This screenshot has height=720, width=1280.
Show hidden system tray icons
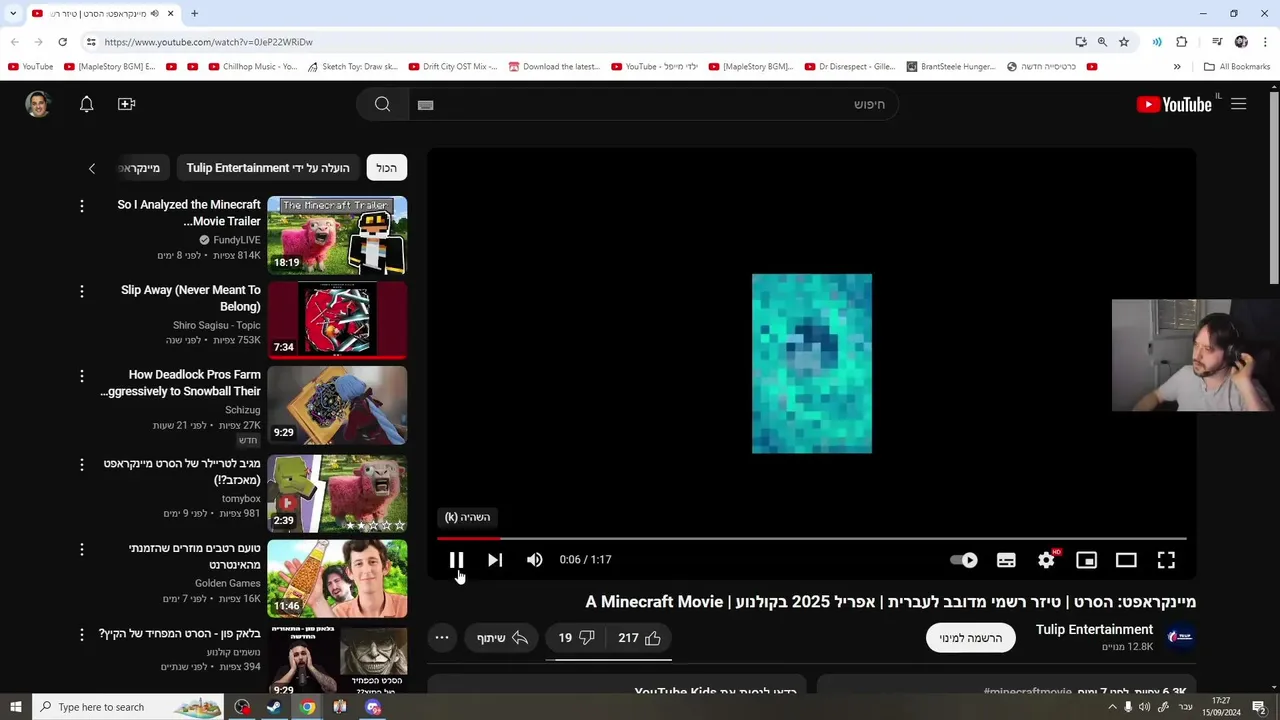(1111, 707)
